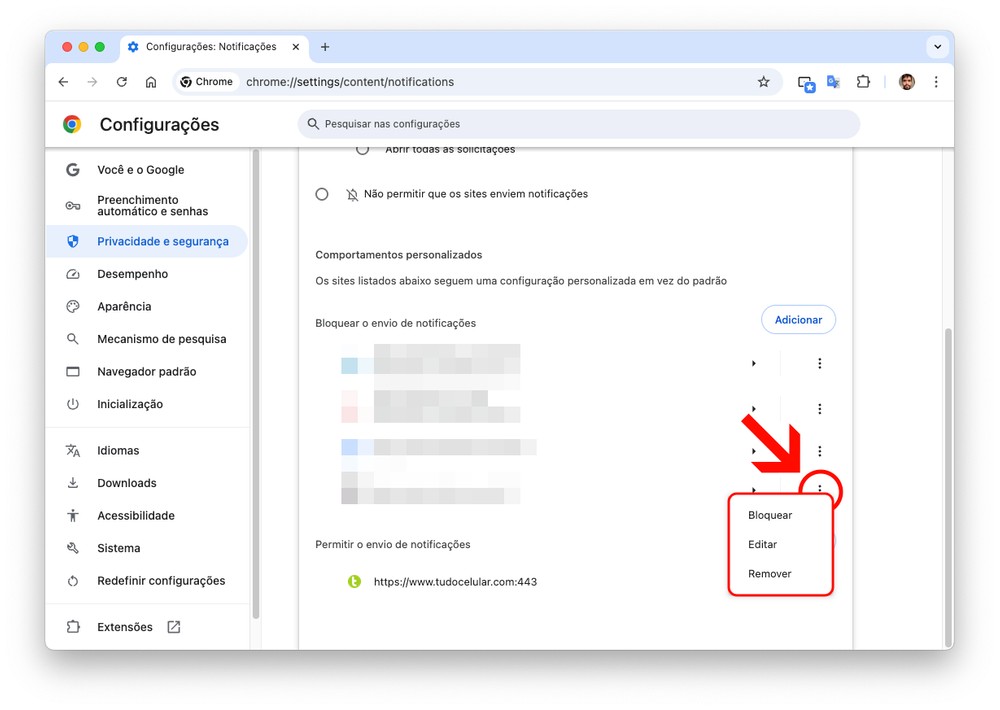Open the Extensions puzzle icon in toolbar

[x=863, y=82]
